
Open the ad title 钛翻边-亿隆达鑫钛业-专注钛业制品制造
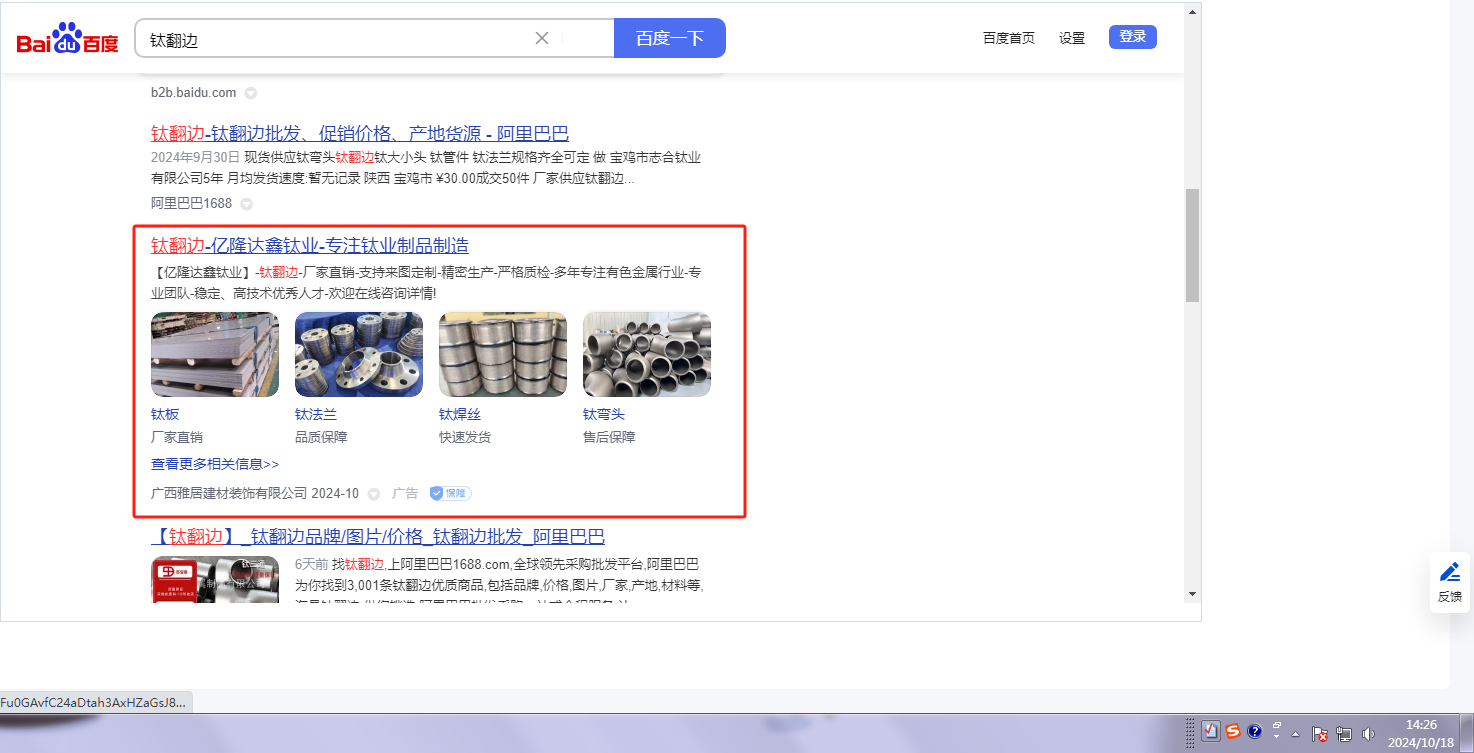click(x=310, y=246)
